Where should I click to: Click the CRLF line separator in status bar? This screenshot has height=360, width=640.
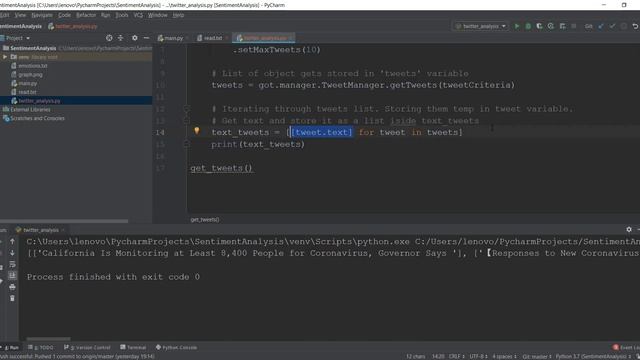456,356
